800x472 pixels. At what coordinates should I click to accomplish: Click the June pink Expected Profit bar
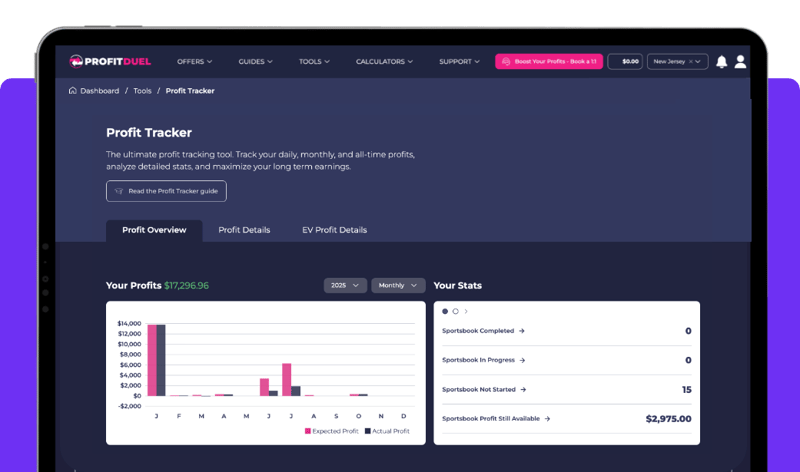(x=264, y=387)
